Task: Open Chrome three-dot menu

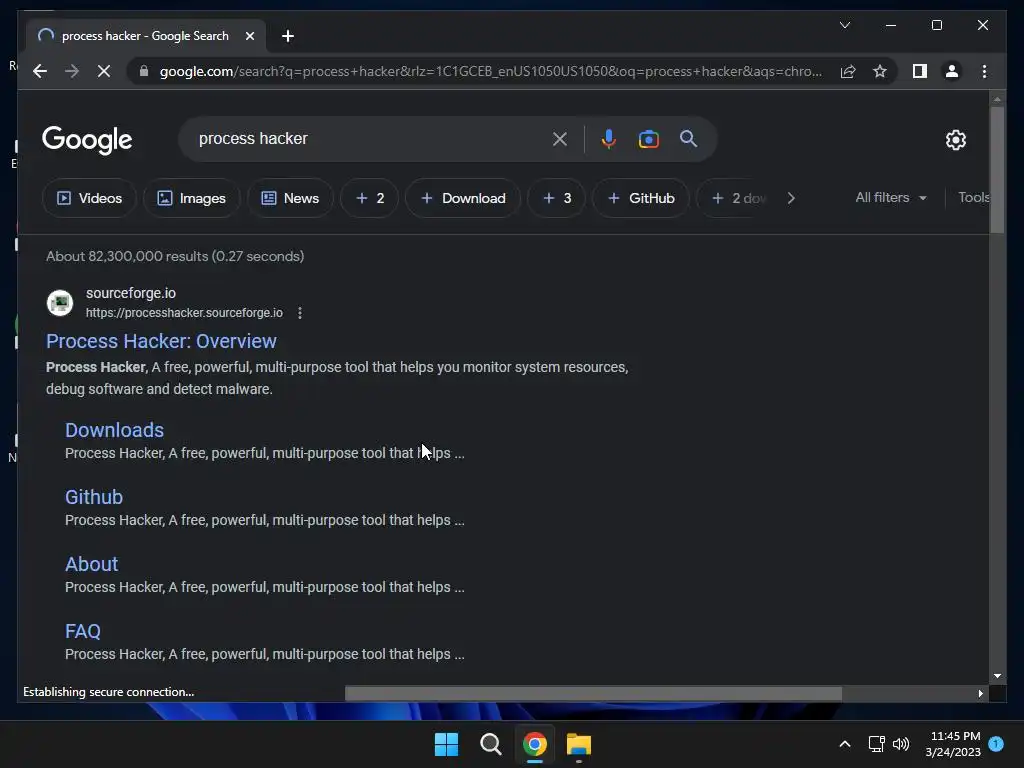Action: (x=984, y=71)
